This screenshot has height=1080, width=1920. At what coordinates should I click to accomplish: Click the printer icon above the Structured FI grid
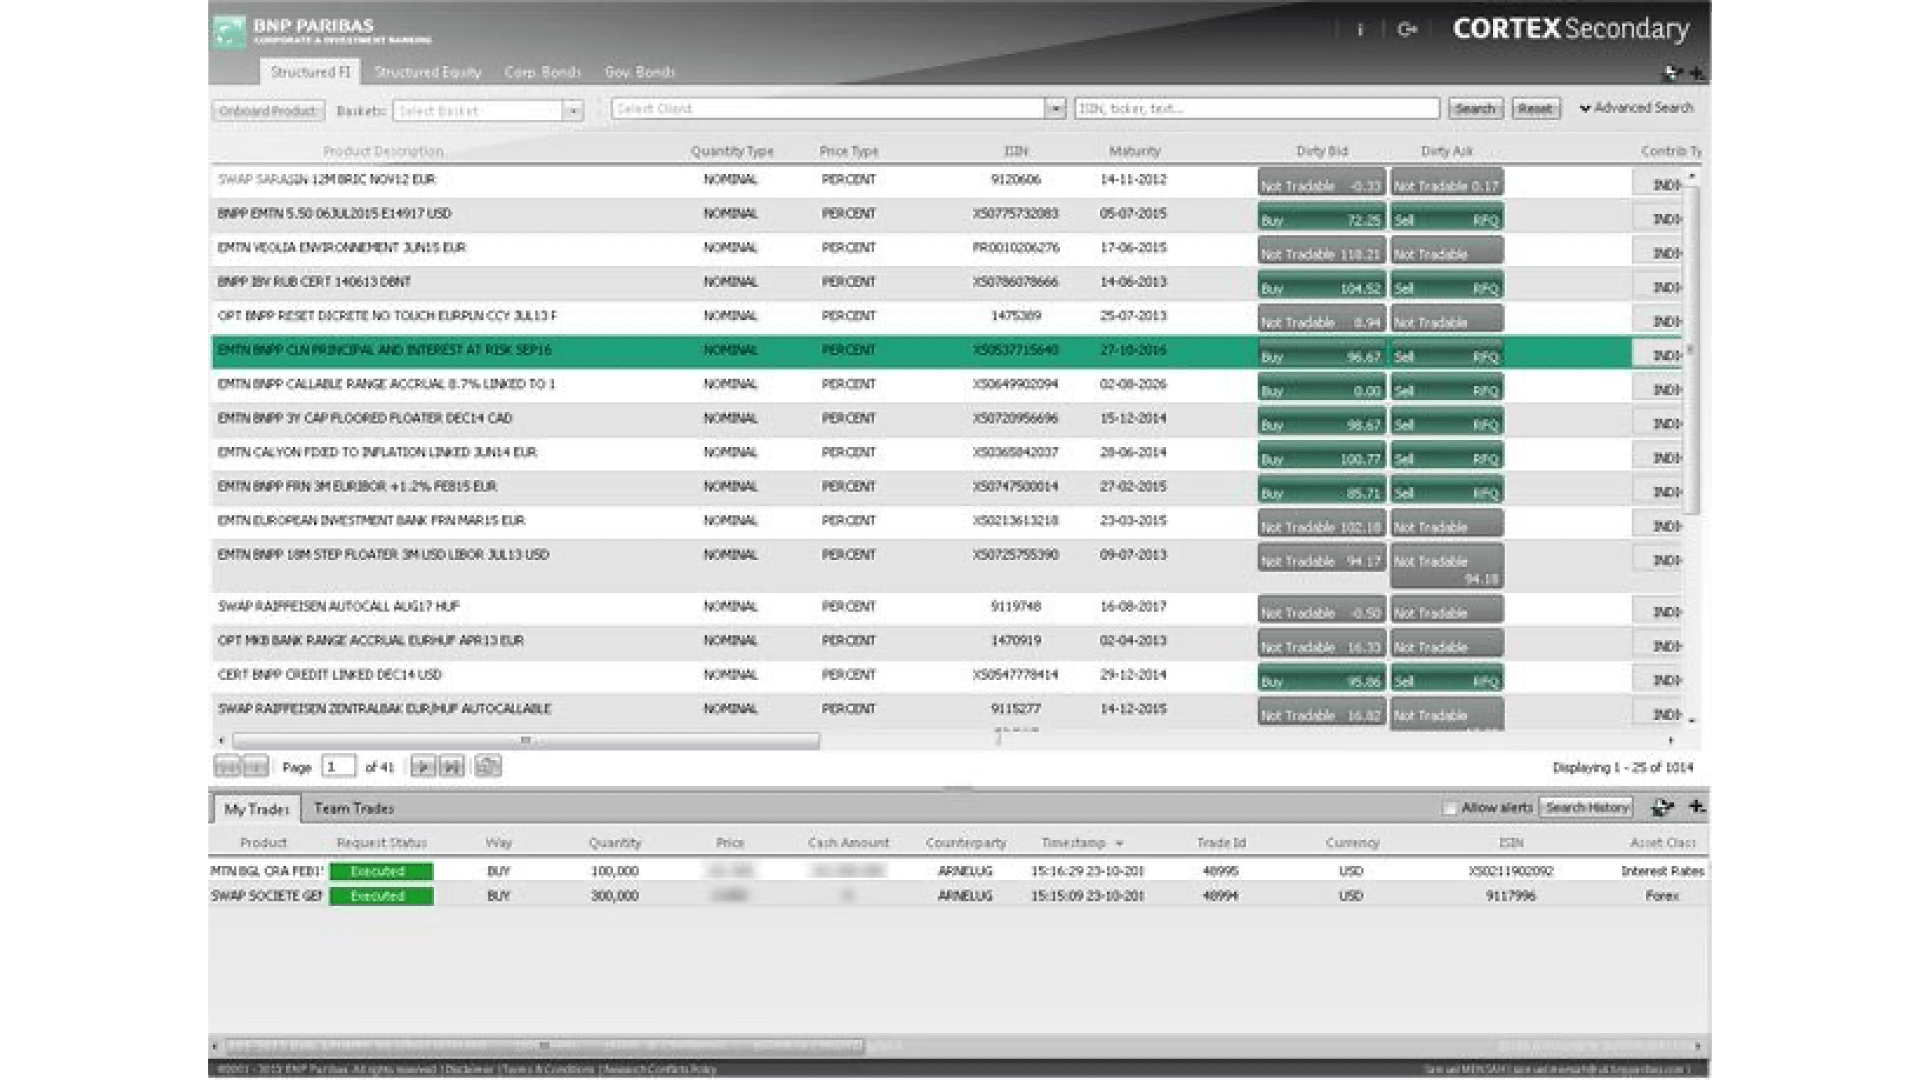click(1668, 73)
